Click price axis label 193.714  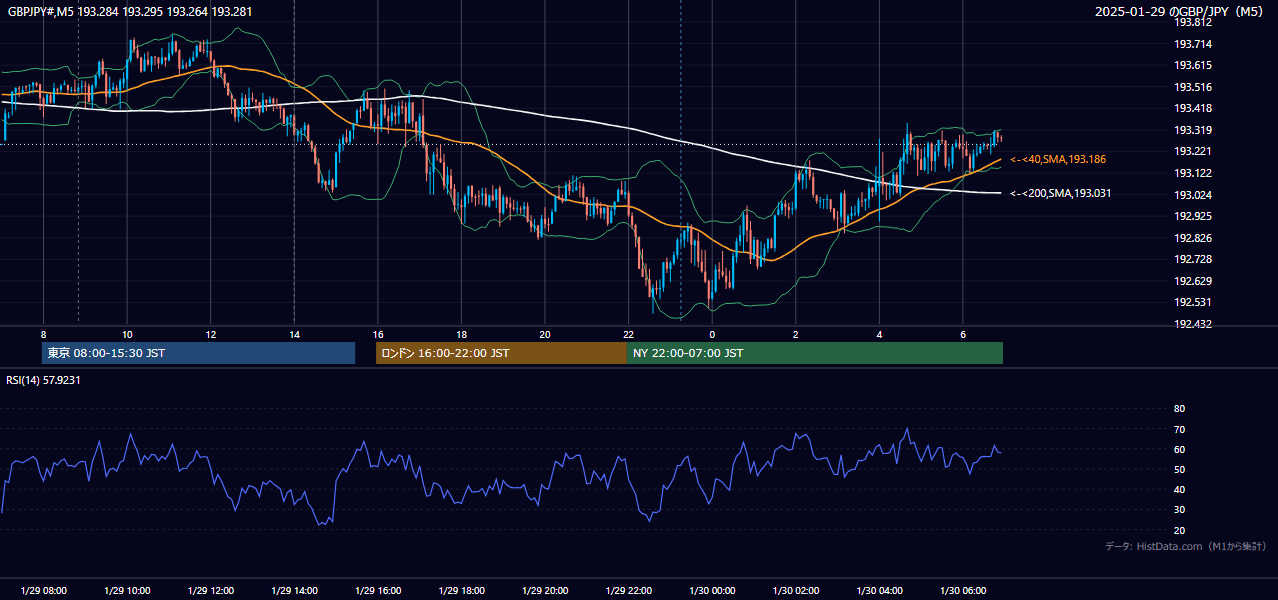[x=1192, y=44]
